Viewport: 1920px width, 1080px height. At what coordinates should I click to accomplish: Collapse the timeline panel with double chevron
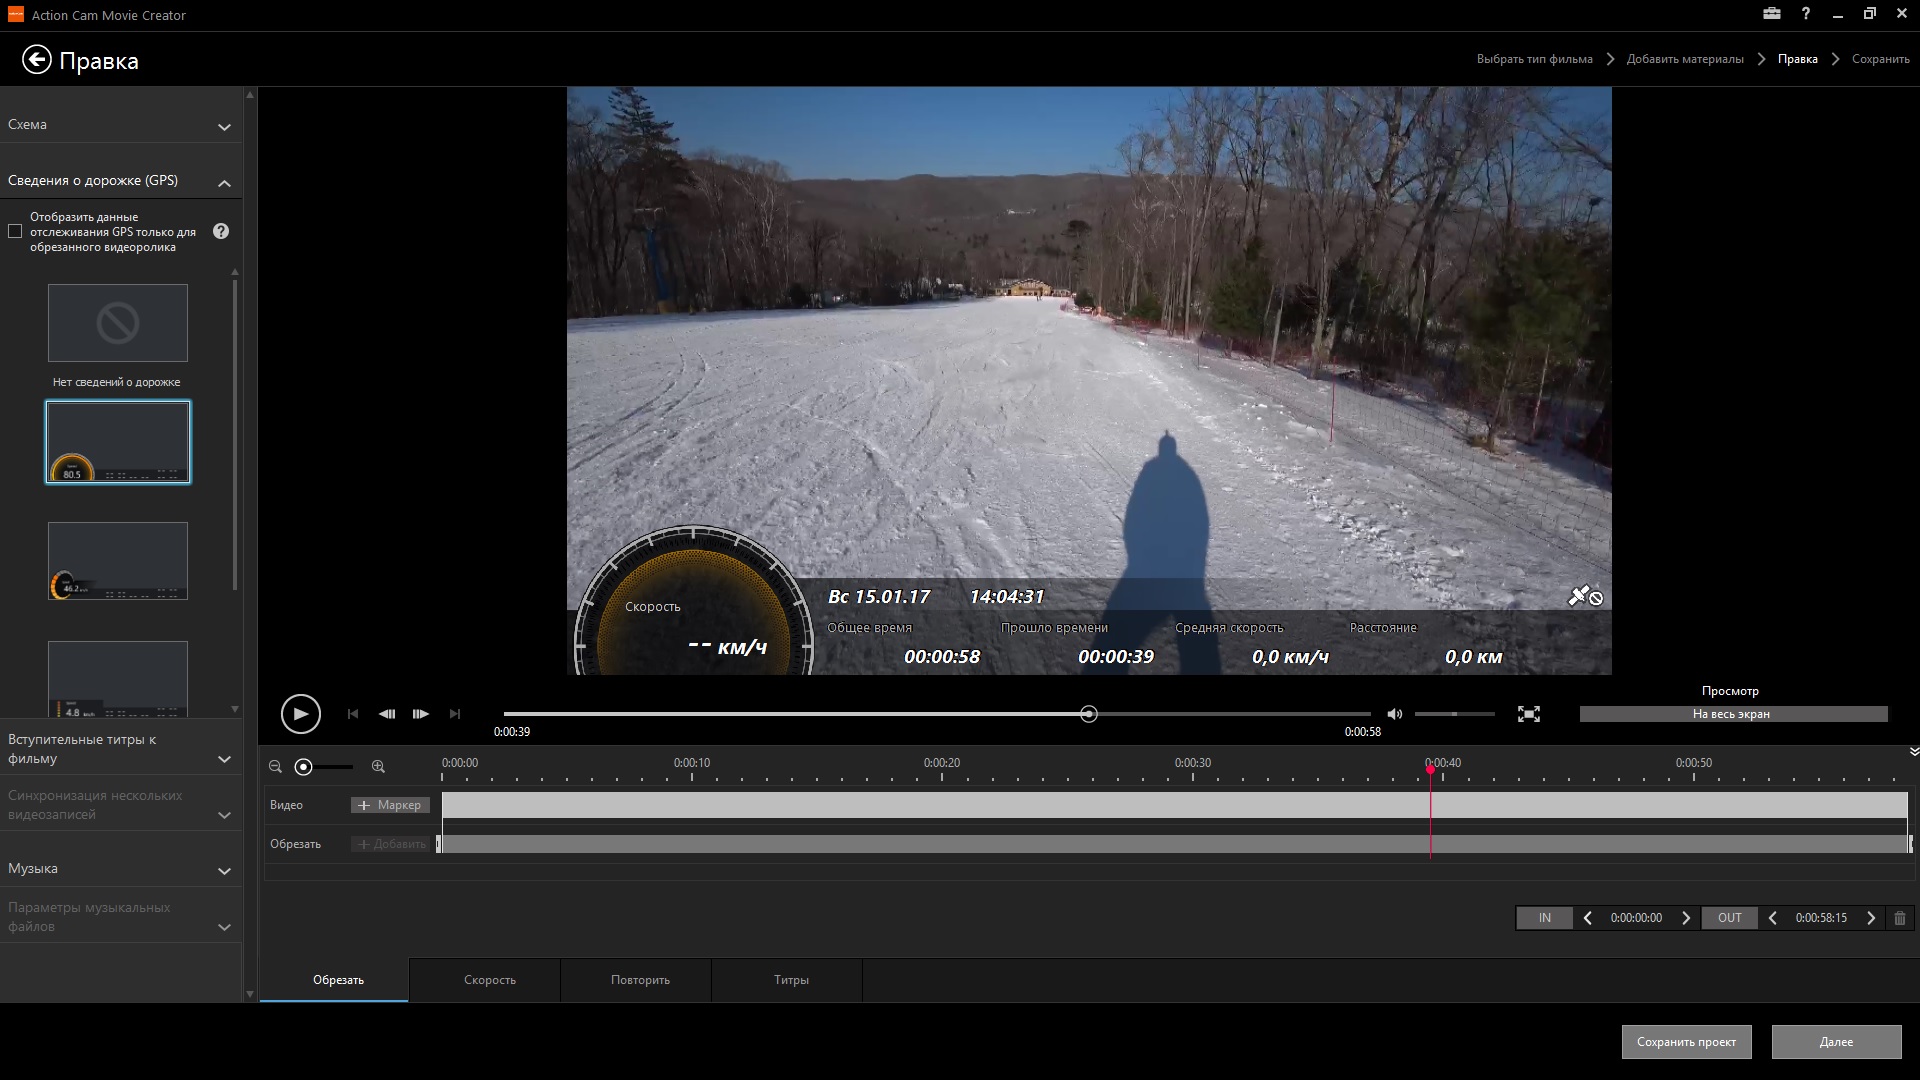point(1914,751)
